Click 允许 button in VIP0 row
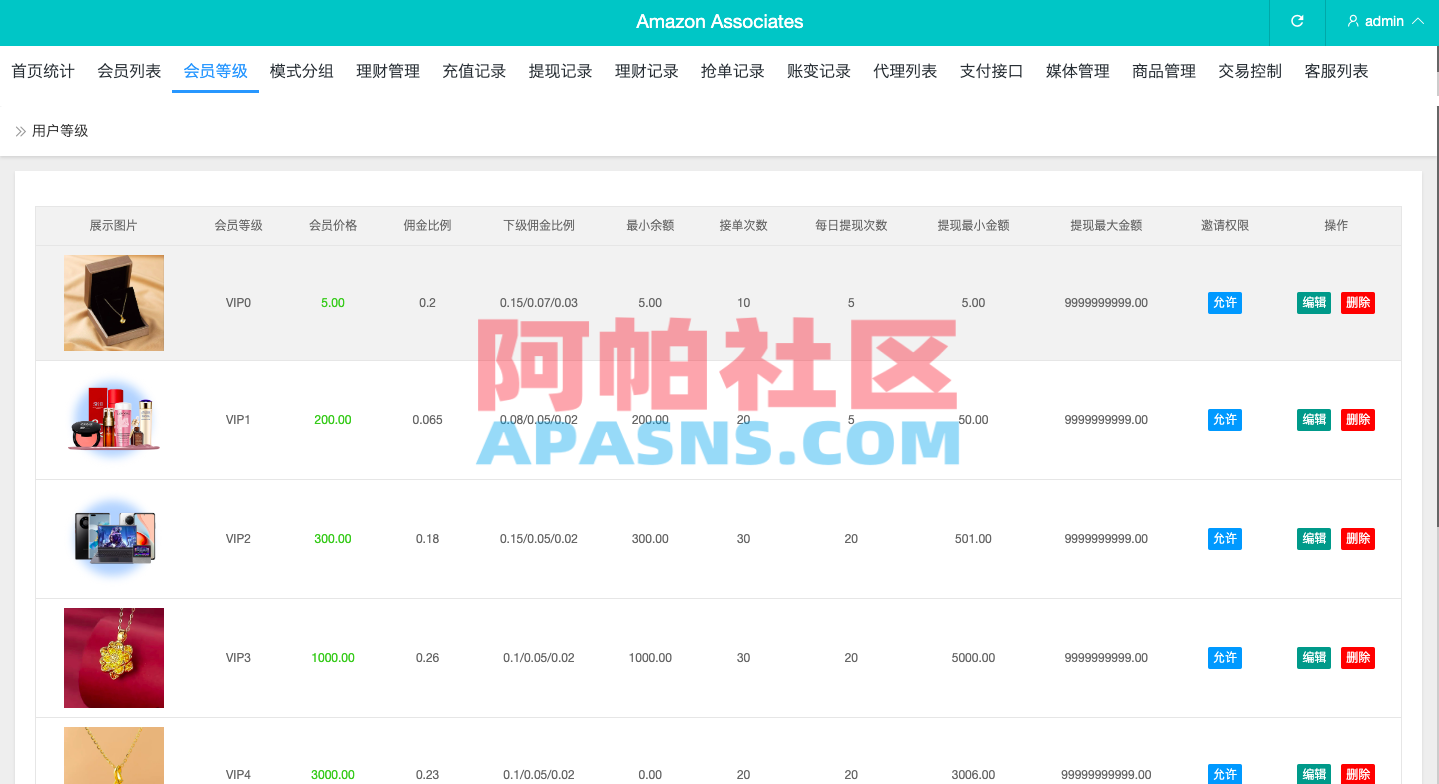 pos(1225,303)
